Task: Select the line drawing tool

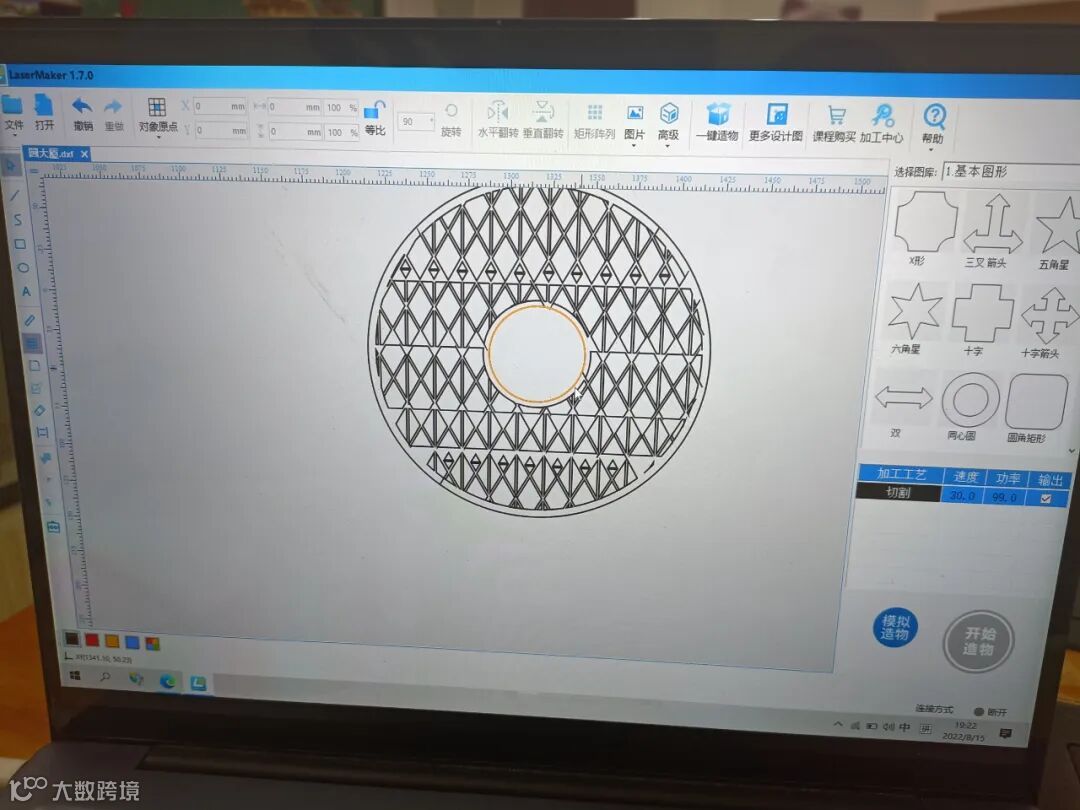Action: click(14, 195)
